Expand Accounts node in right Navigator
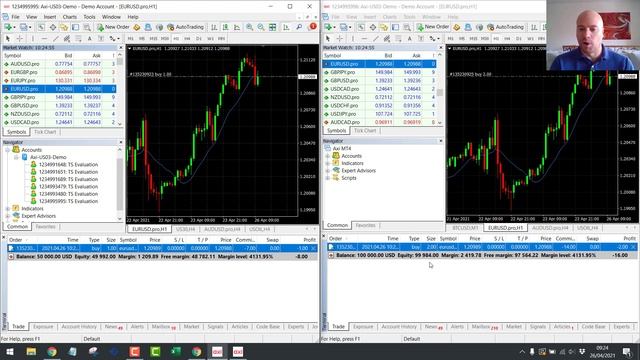640x360 pixels. click(328, 156)
